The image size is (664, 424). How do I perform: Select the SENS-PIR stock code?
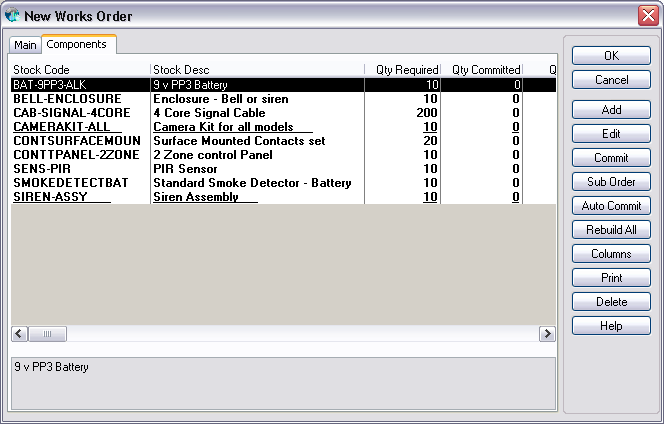coord(42,169)
